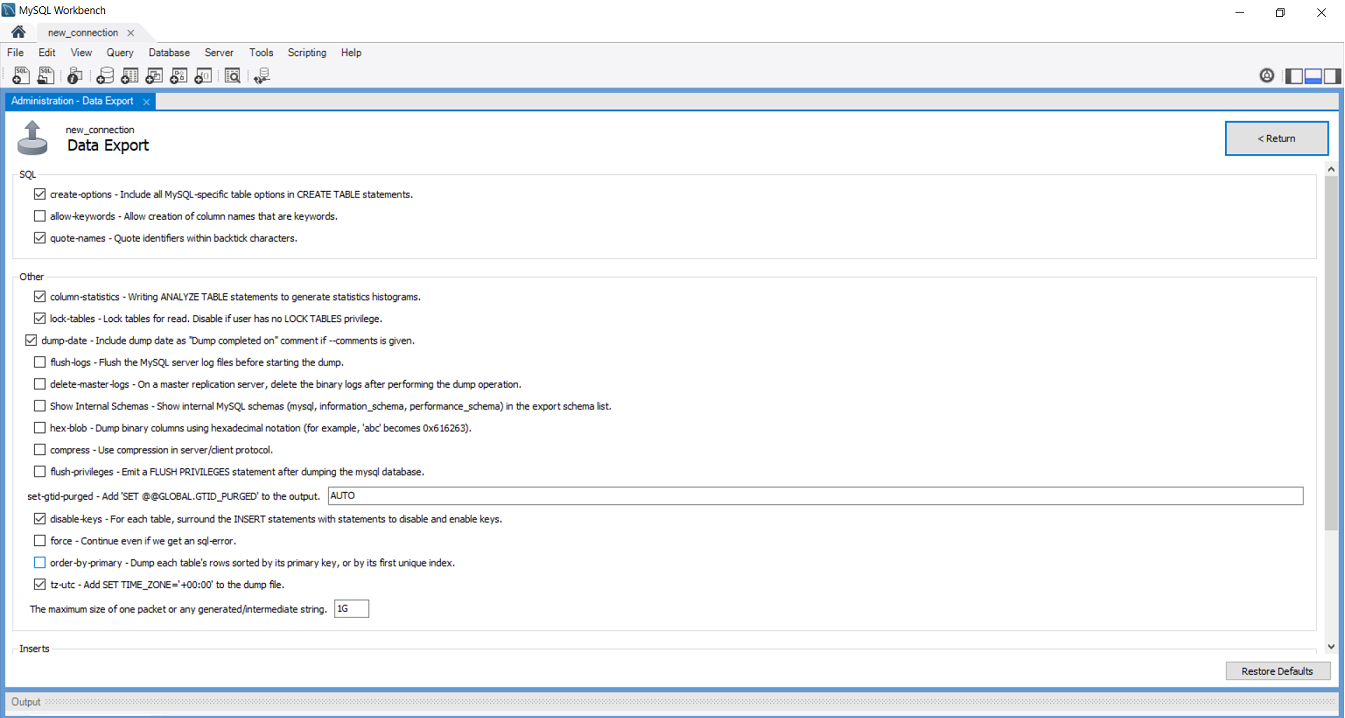Click the vertical scrollbar thumb
Image resolution: width=1345 pixels, height=718 pixels.
coord(1331,355)
